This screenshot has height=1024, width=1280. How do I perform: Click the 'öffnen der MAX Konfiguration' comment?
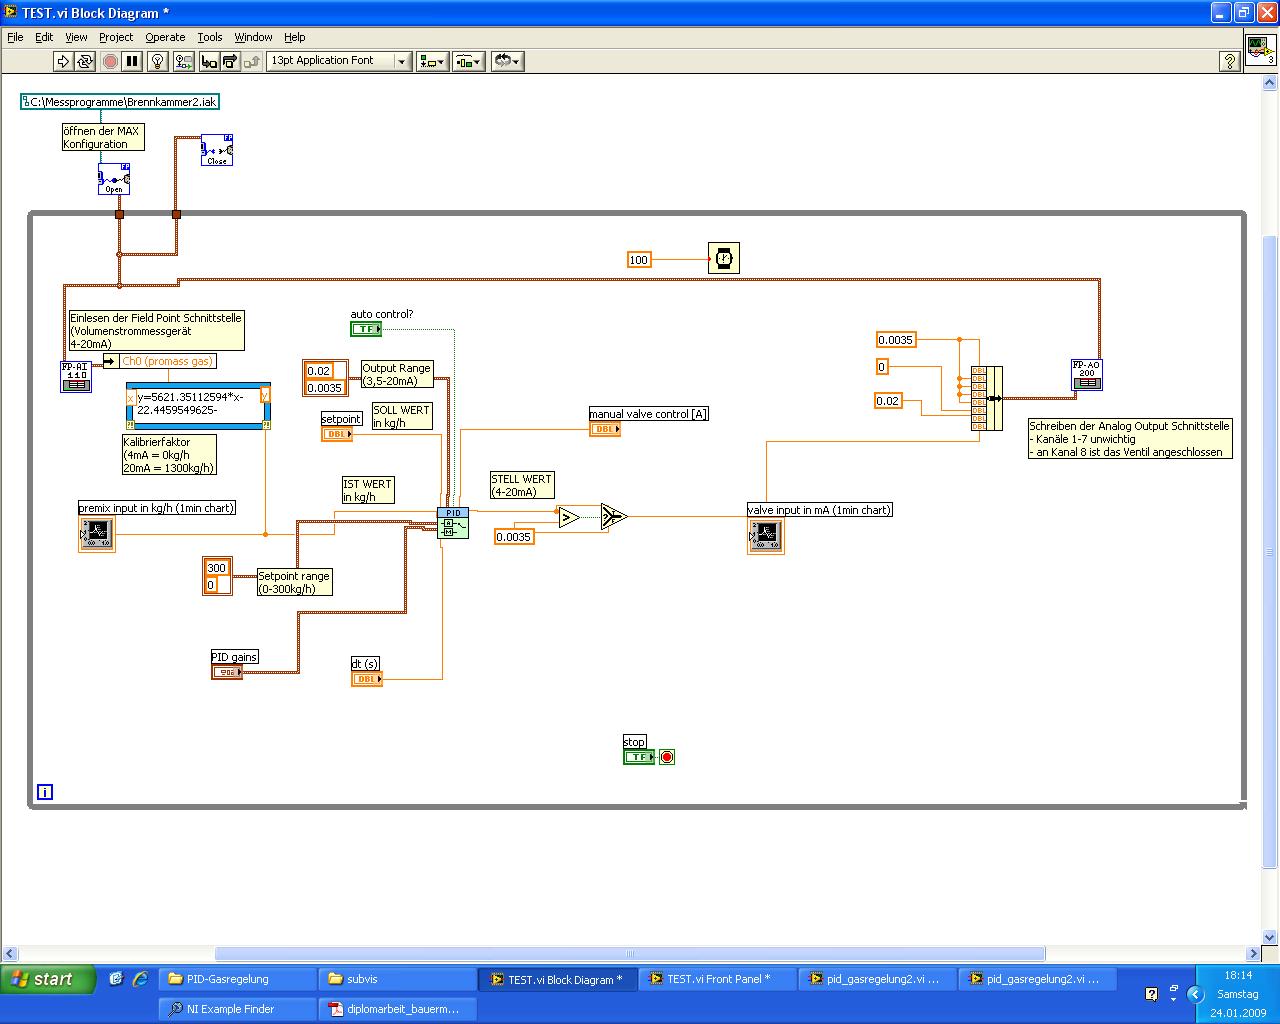102,138
